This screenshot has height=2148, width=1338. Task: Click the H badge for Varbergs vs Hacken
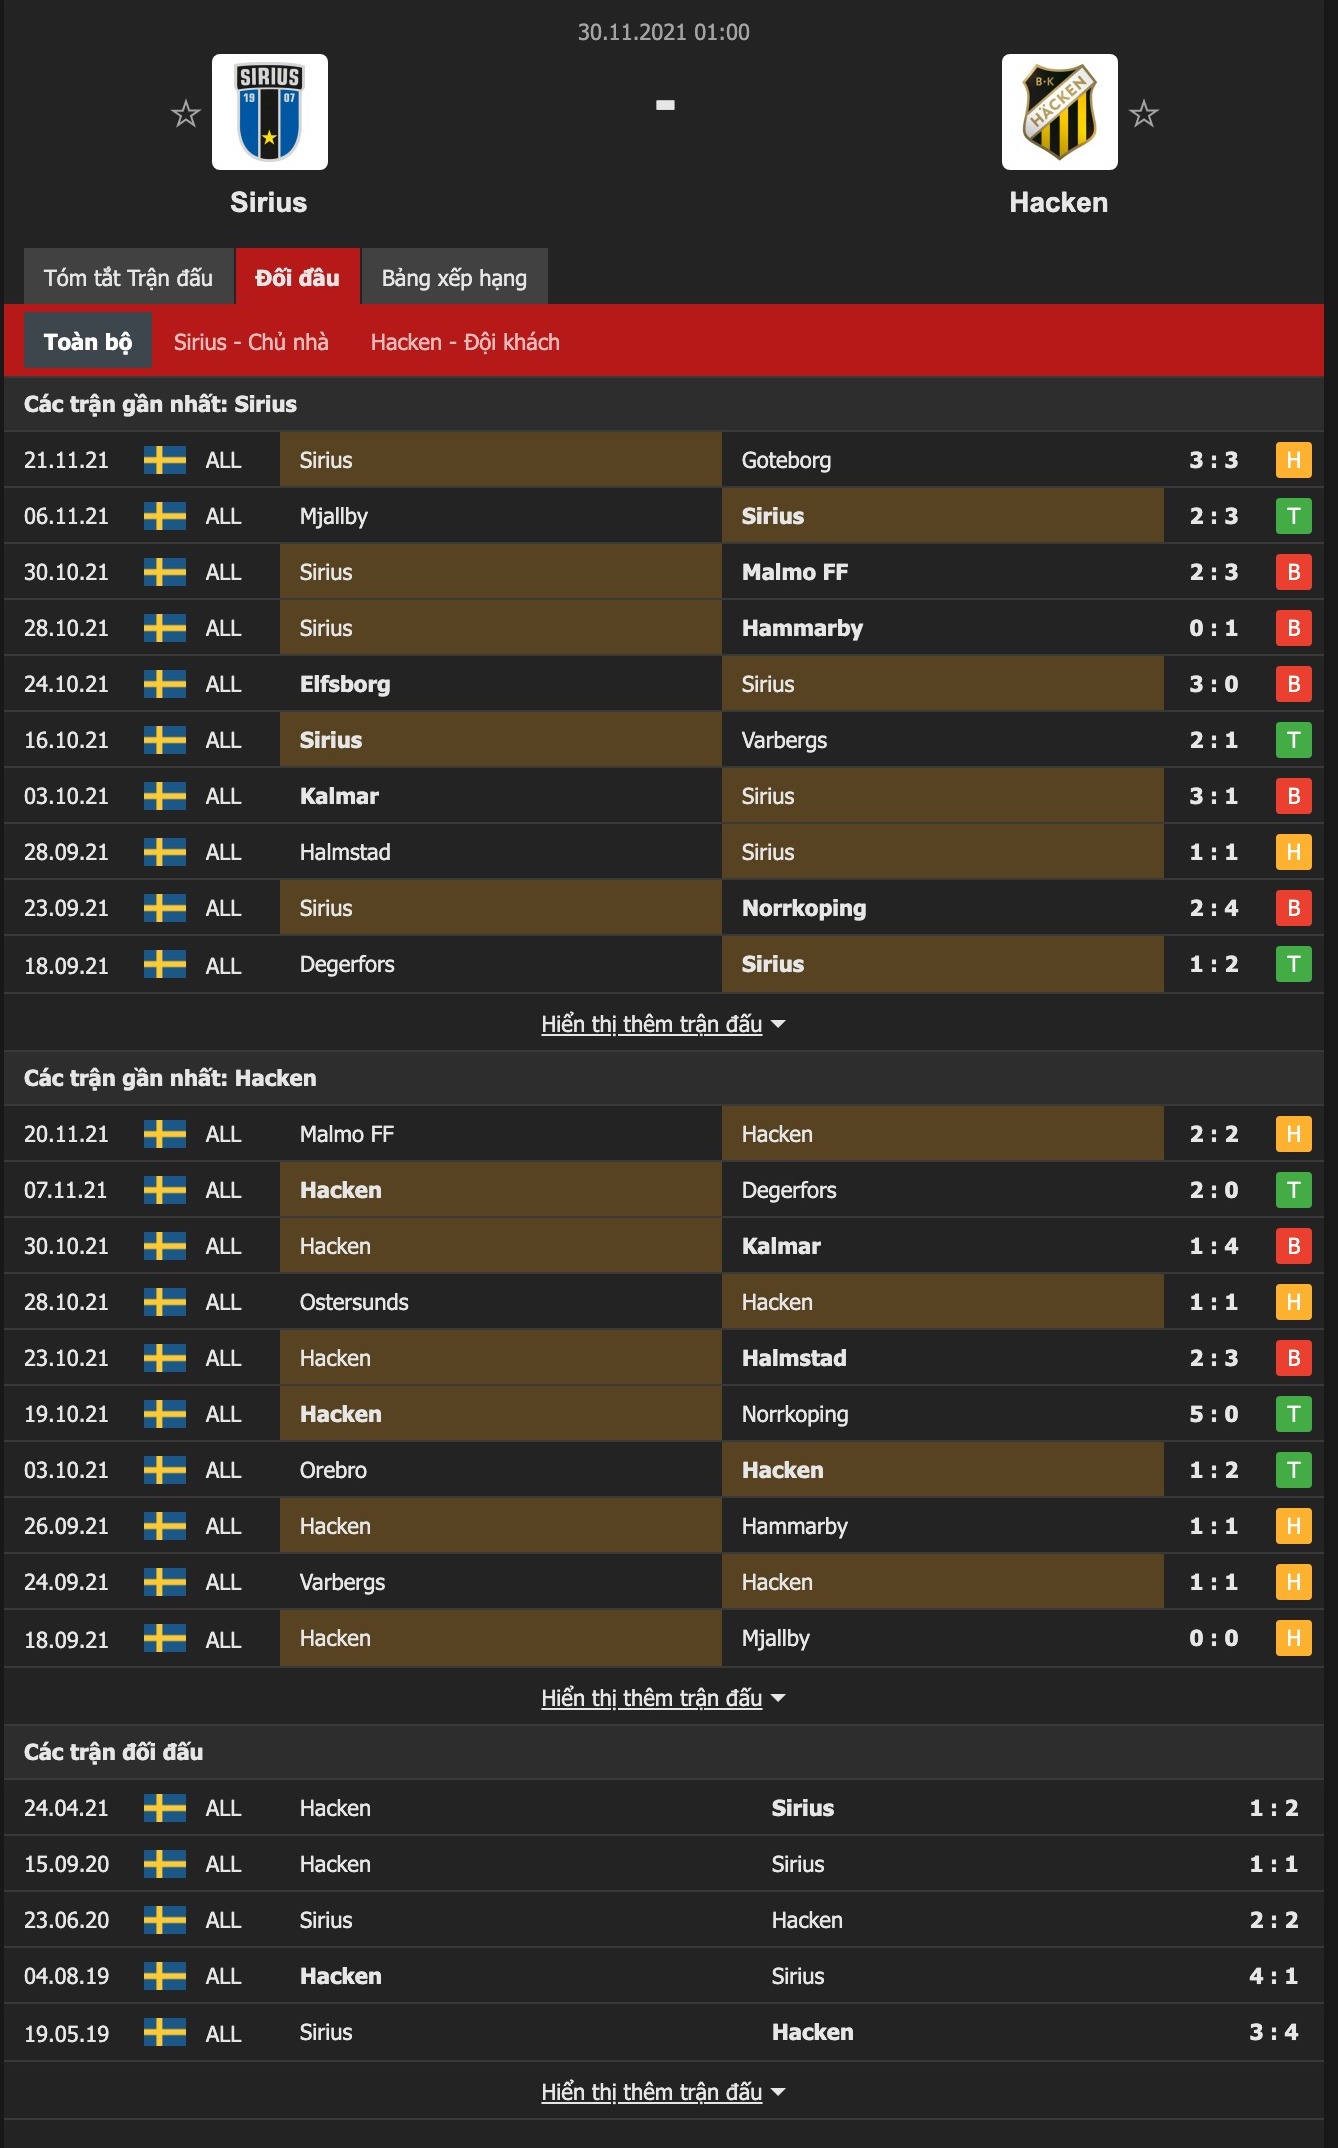(x=1293, y=1582)
